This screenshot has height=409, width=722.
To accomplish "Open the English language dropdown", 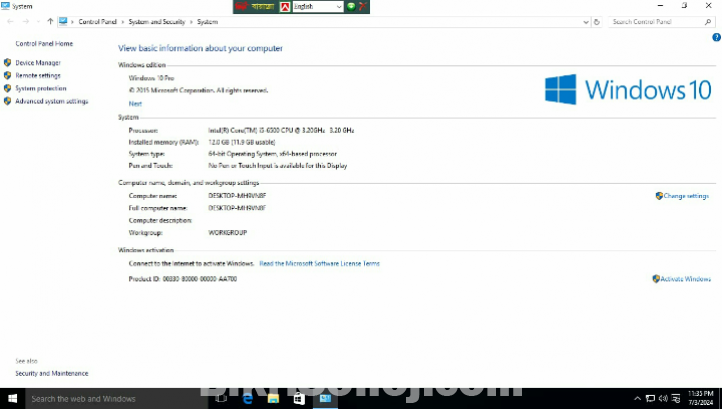I will click(x=318, y=6).
